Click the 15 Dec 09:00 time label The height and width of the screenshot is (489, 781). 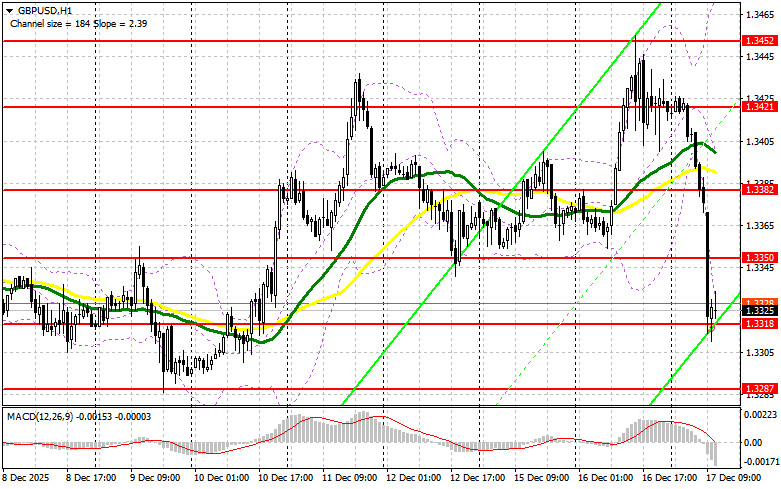pos(542,478)
